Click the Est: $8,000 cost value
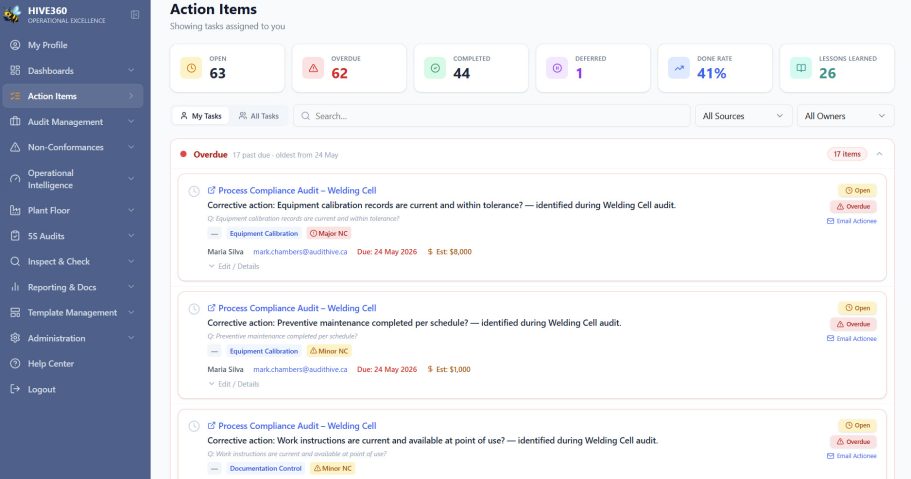The height and width of the screenshot is (479, 911). pyautogui.click(x=450, y=252)
